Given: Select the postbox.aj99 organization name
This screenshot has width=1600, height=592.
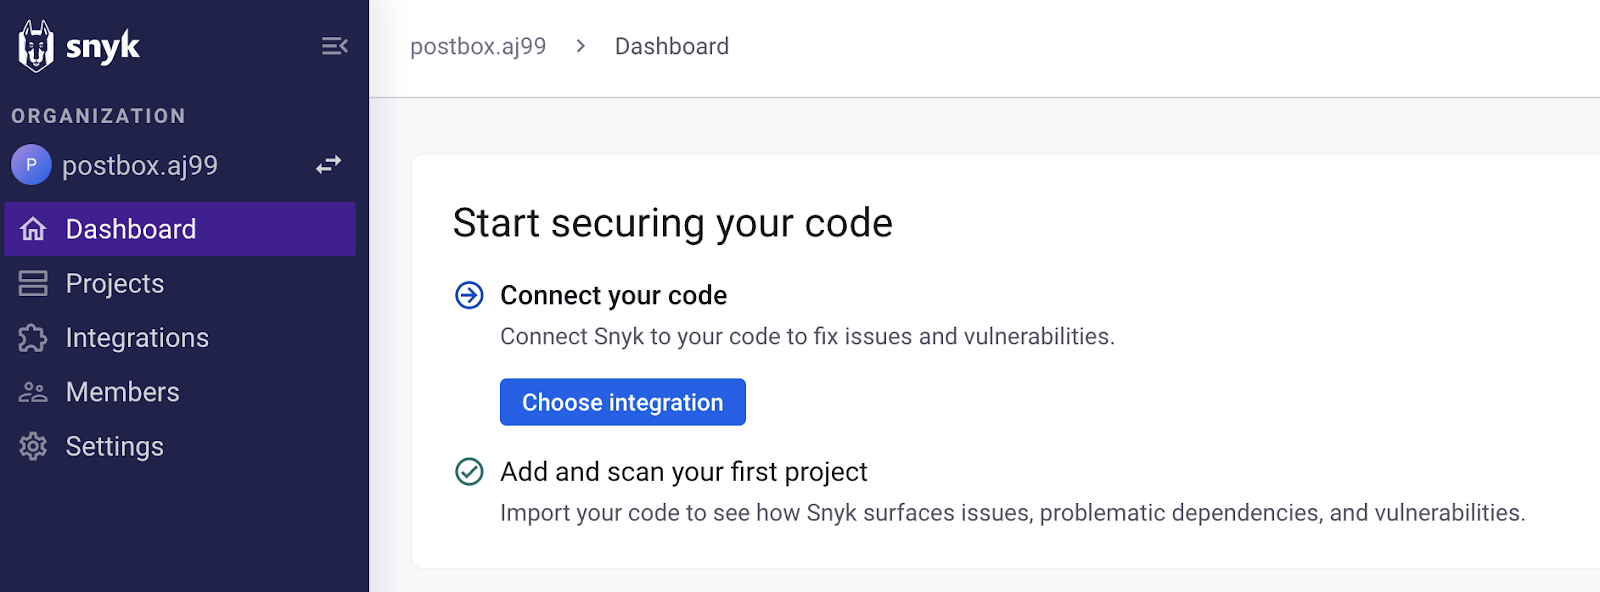Looking at the screenshot, I should pos(140,165).
